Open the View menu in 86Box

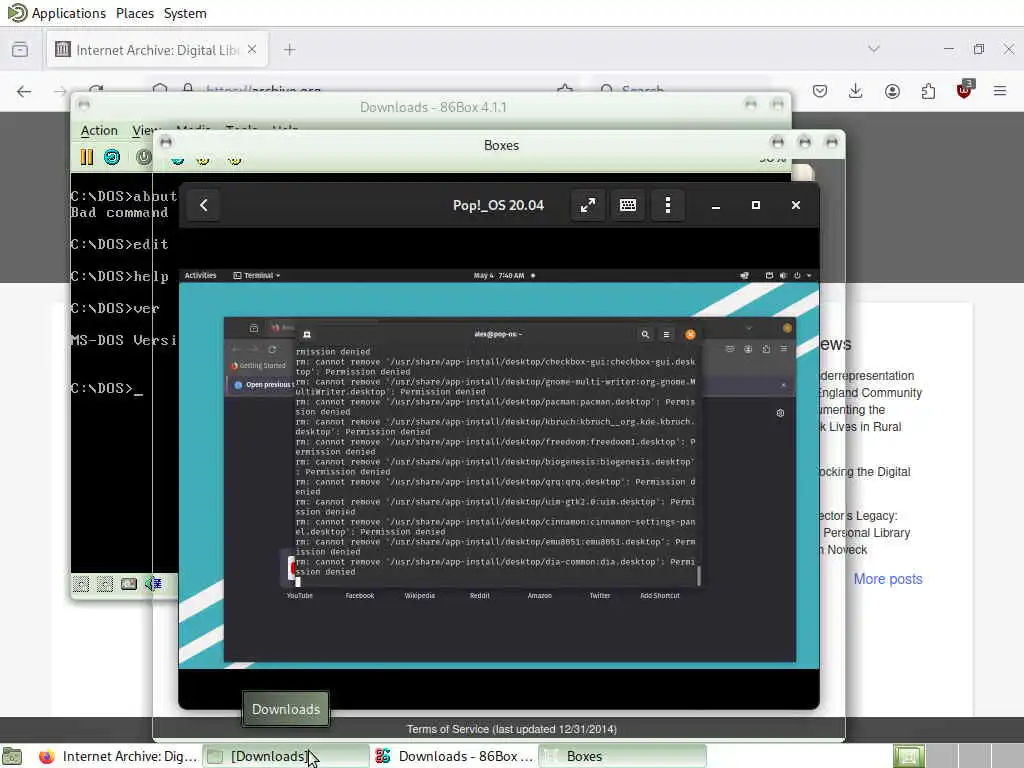(144, 131)
